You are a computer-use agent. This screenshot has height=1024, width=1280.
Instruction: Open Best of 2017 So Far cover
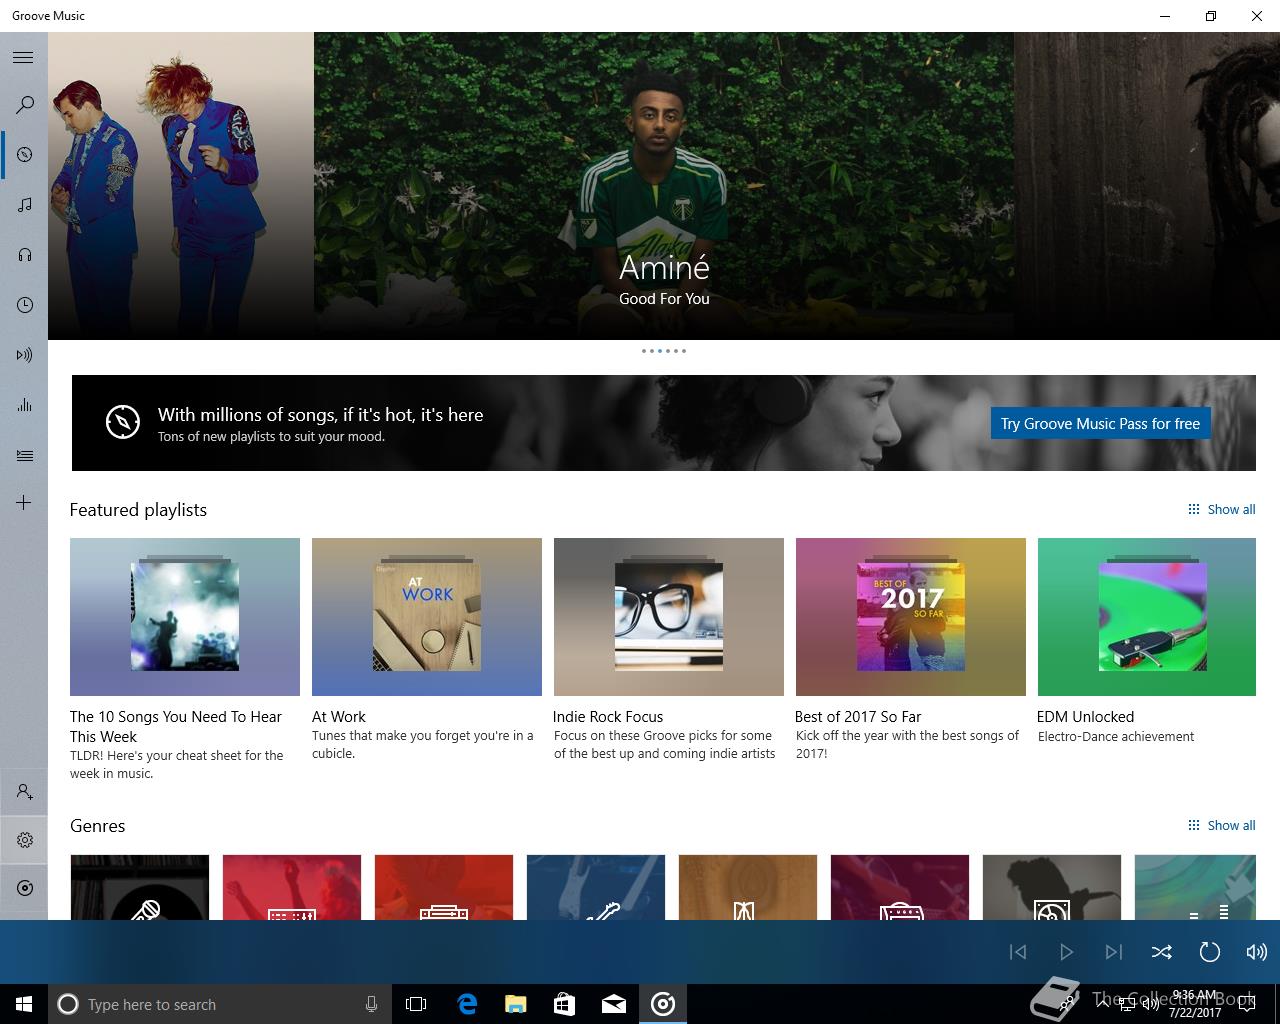911,617
